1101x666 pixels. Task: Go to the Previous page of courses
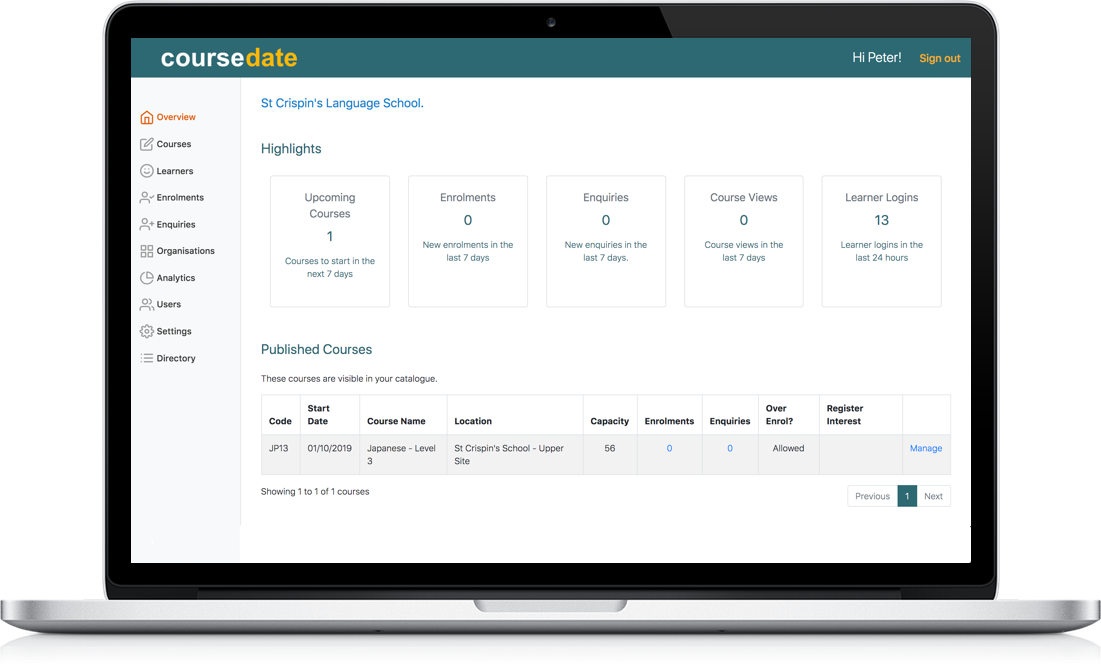point(872,495)
